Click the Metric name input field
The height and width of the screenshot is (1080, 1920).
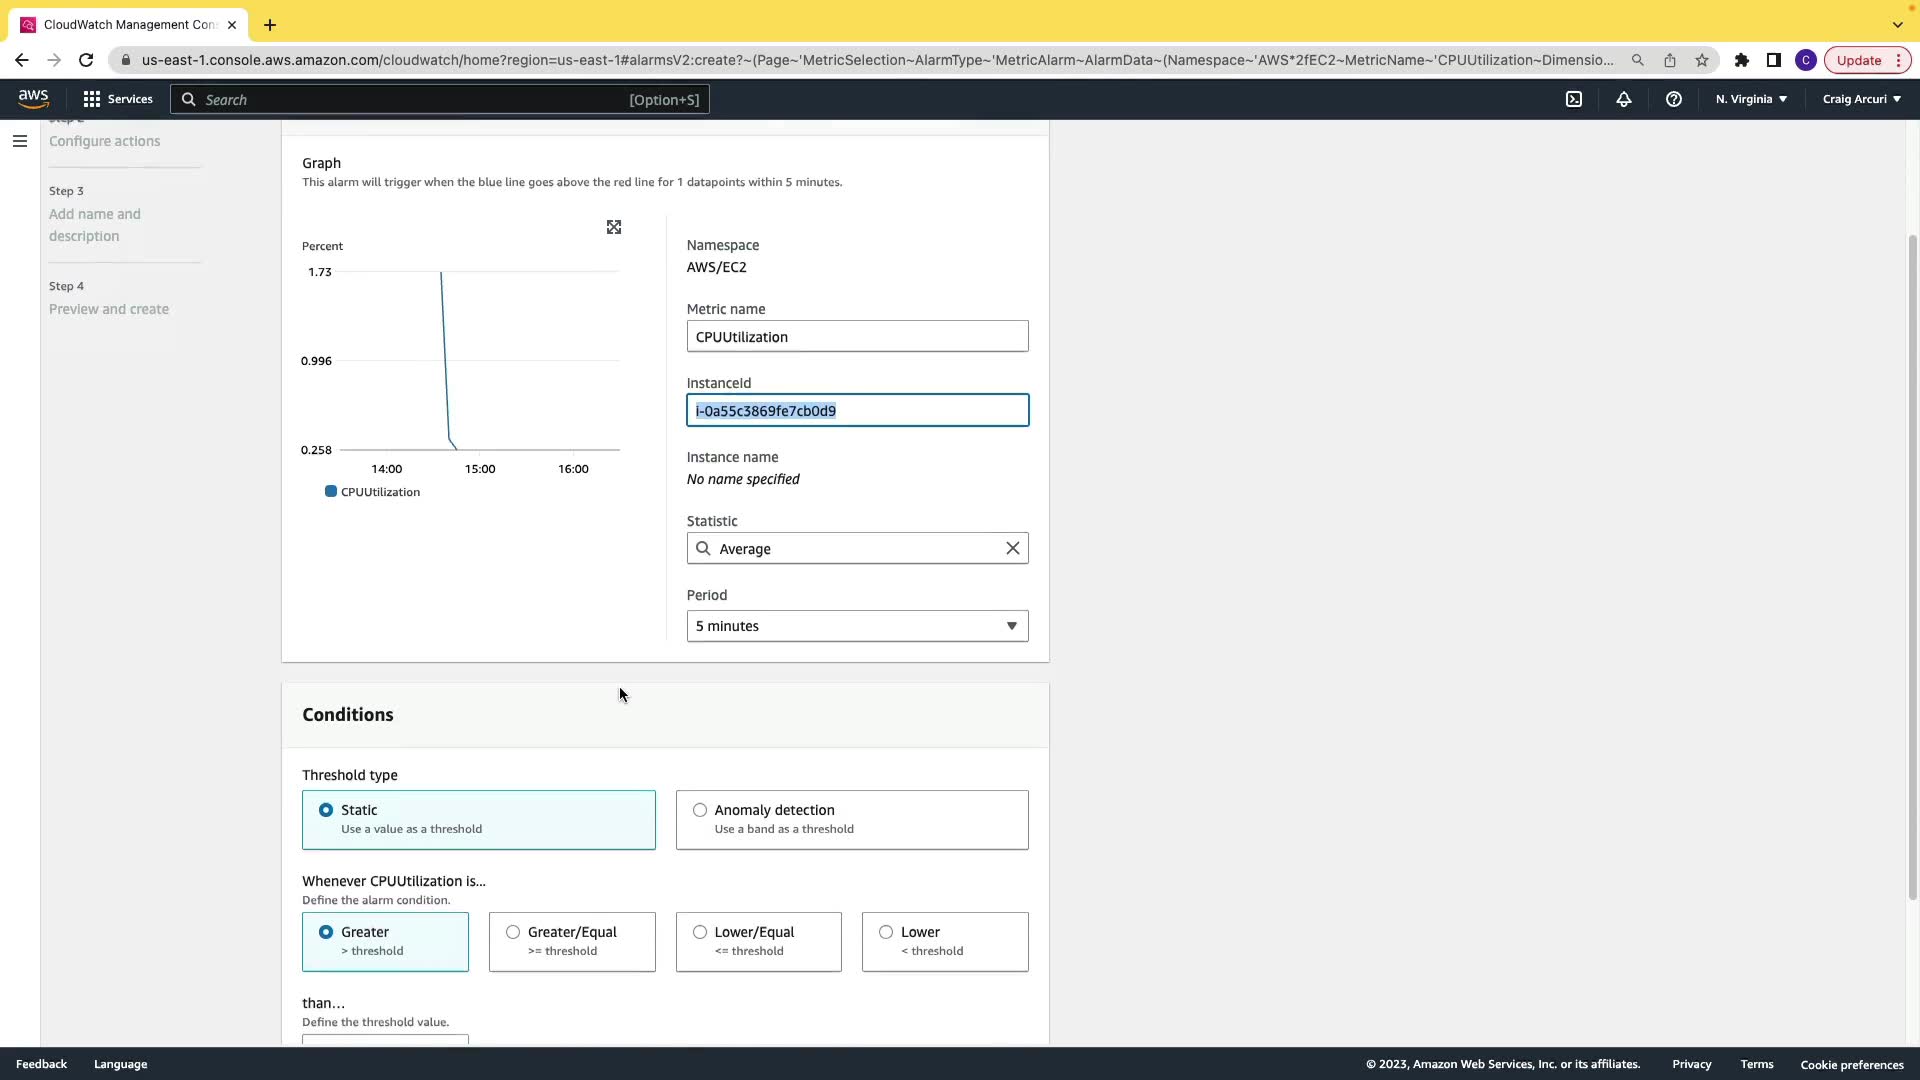[x=857, y=337]
